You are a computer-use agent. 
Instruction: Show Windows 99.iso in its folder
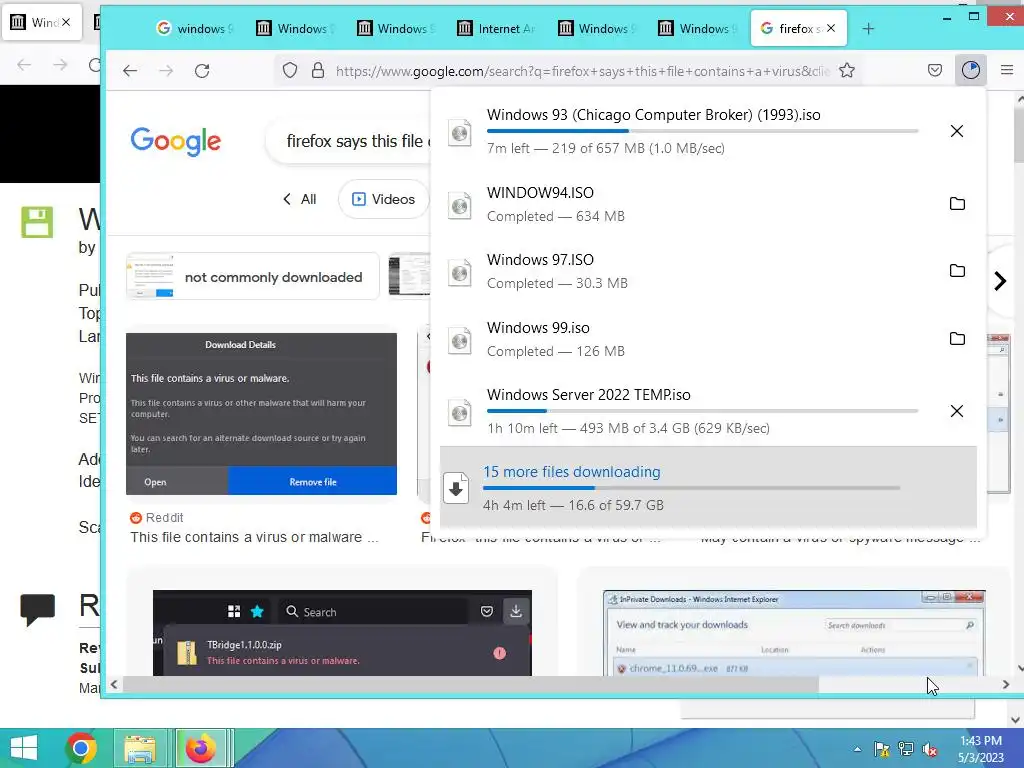[x=957, y=339]
